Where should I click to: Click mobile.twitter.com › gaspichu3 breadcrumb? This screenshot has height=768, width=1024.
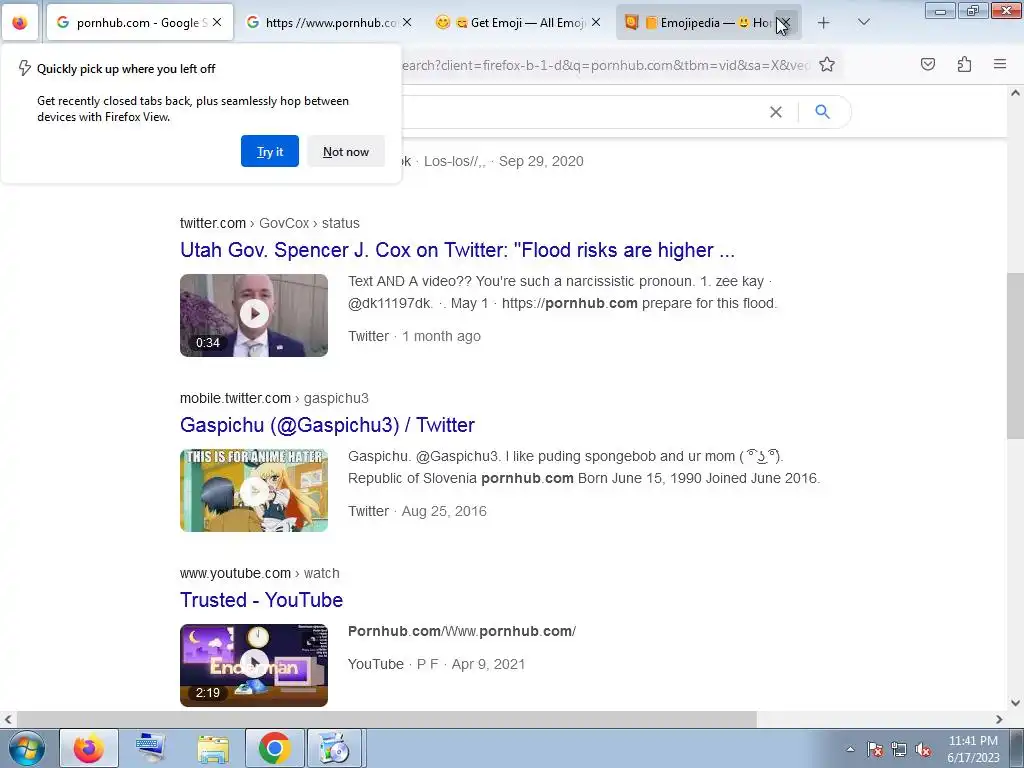coord(274,398)
